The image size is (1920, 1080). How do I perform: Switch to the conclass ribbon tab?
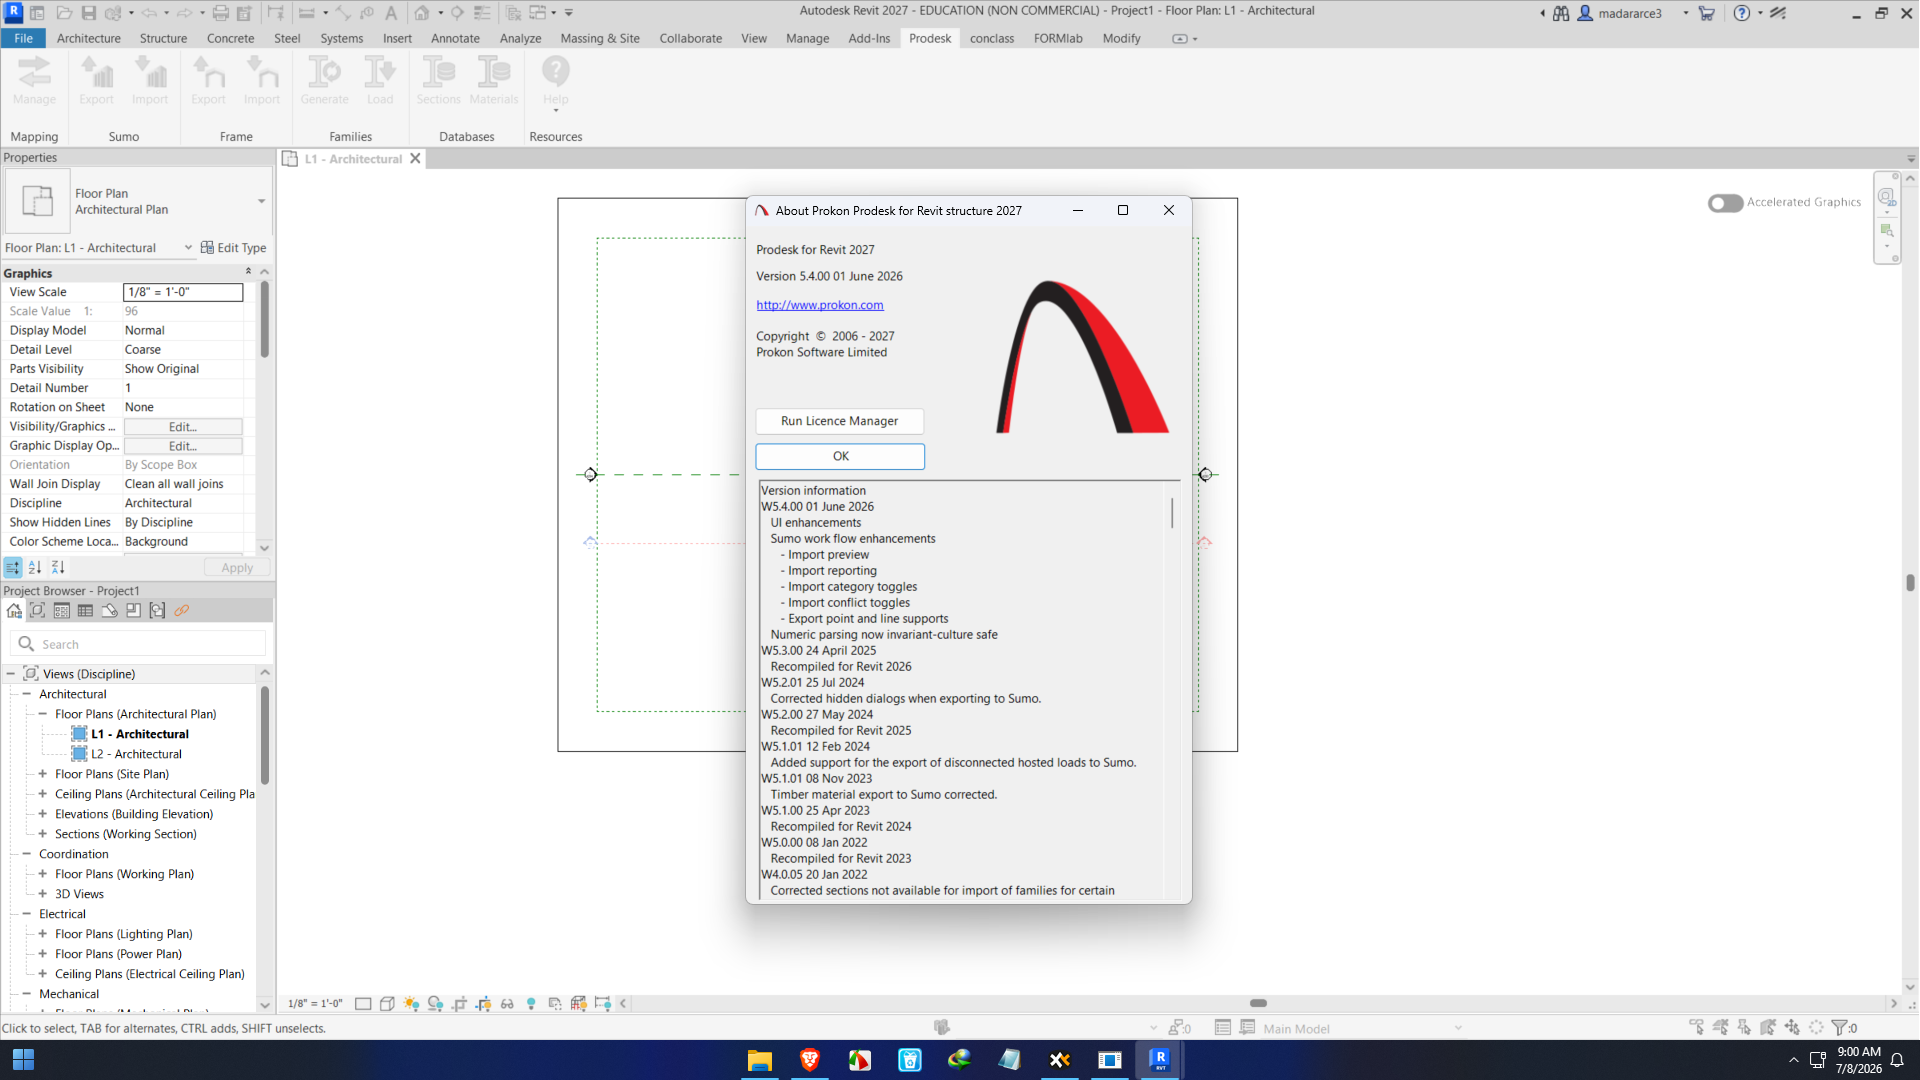pos(992,39)
